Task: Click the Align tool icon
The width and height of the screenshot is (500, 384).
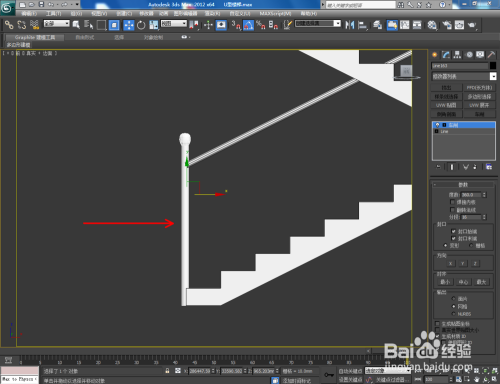Action: [x=362, y=25]
